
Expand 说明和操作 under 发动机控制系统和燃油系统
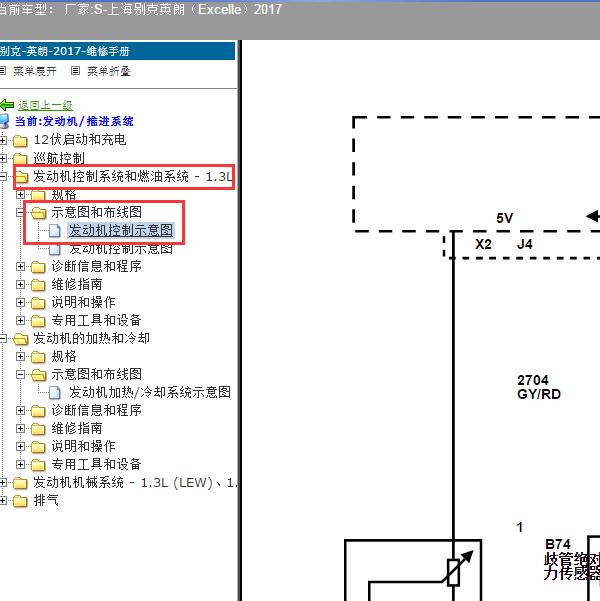[21, 302]
